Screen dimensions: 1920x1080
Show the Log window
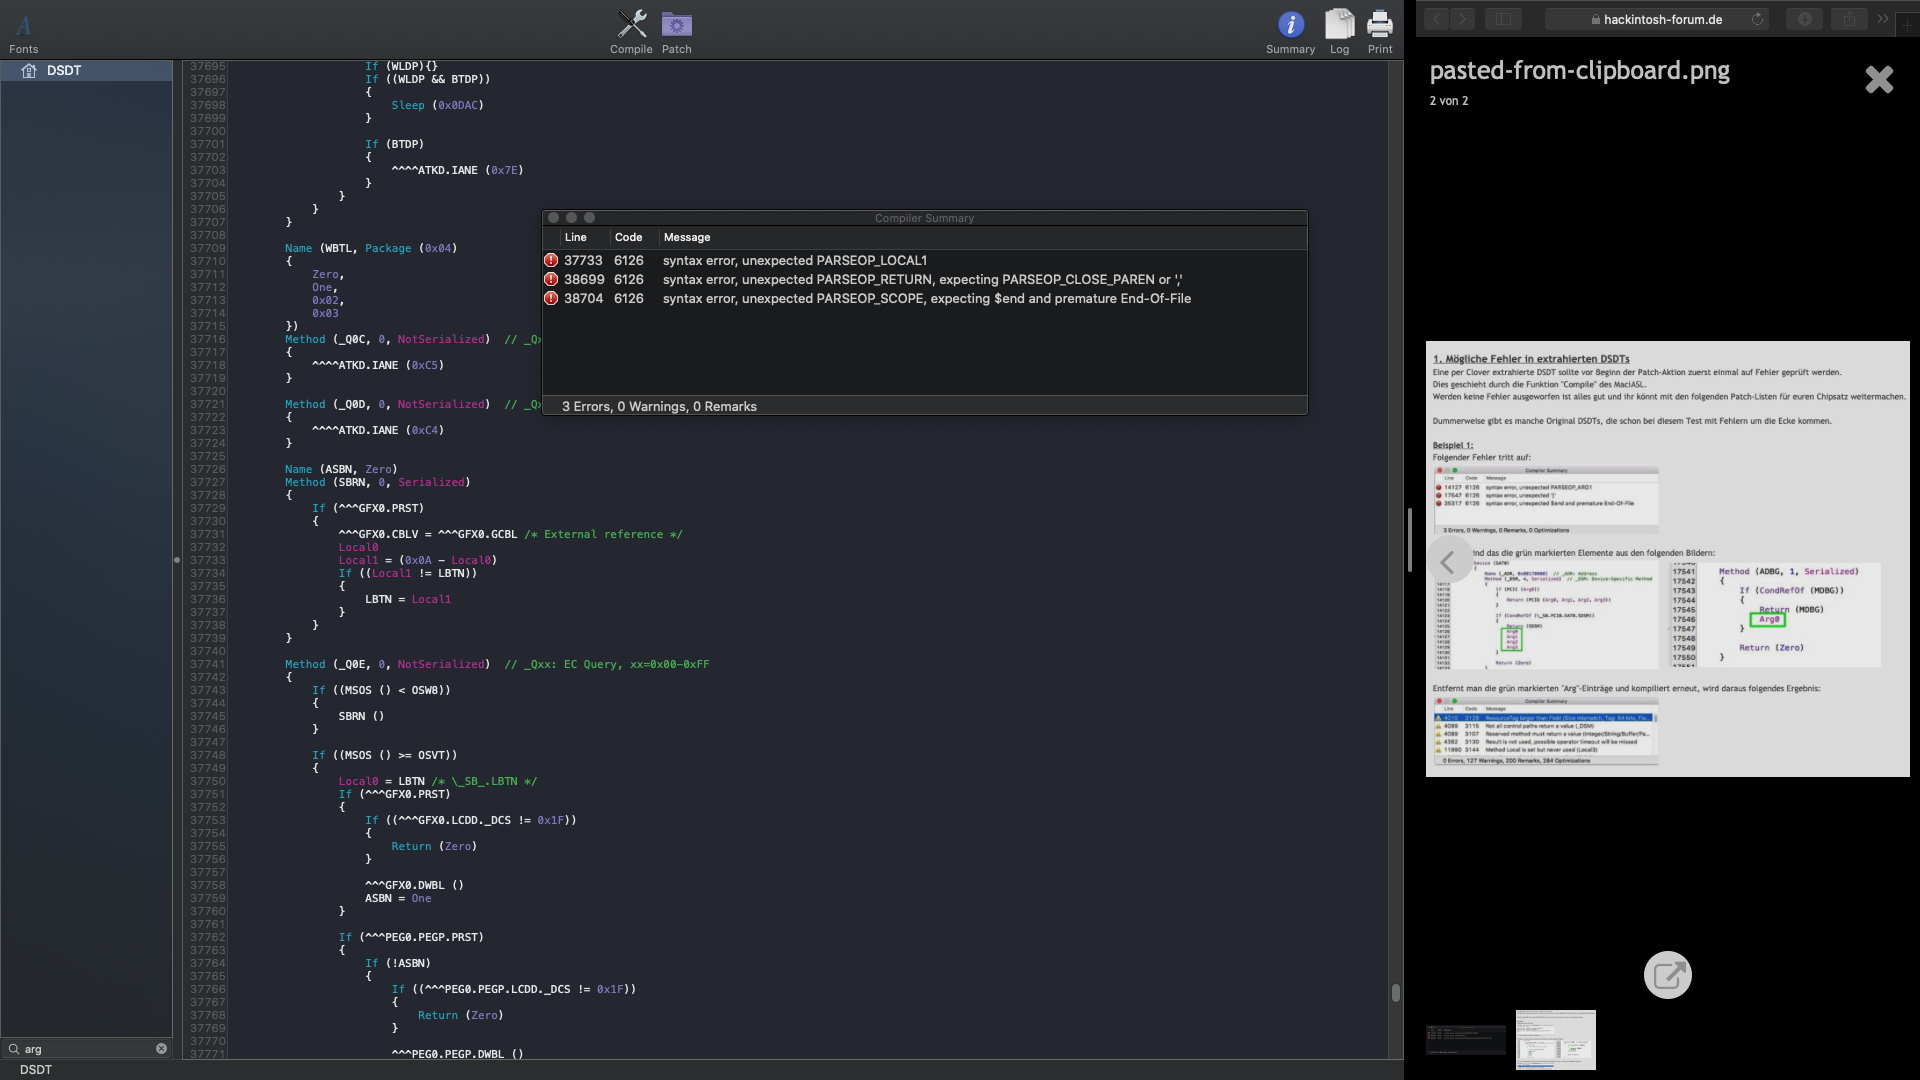(1339, 24)
